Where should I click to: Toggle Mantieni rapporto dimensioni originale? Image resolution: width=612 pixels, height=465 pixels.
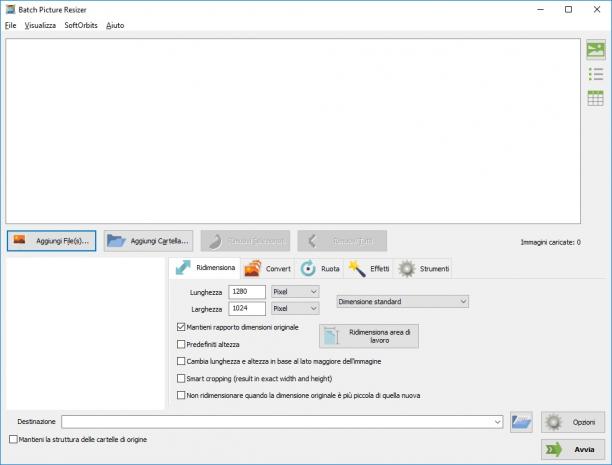[181, 327]
